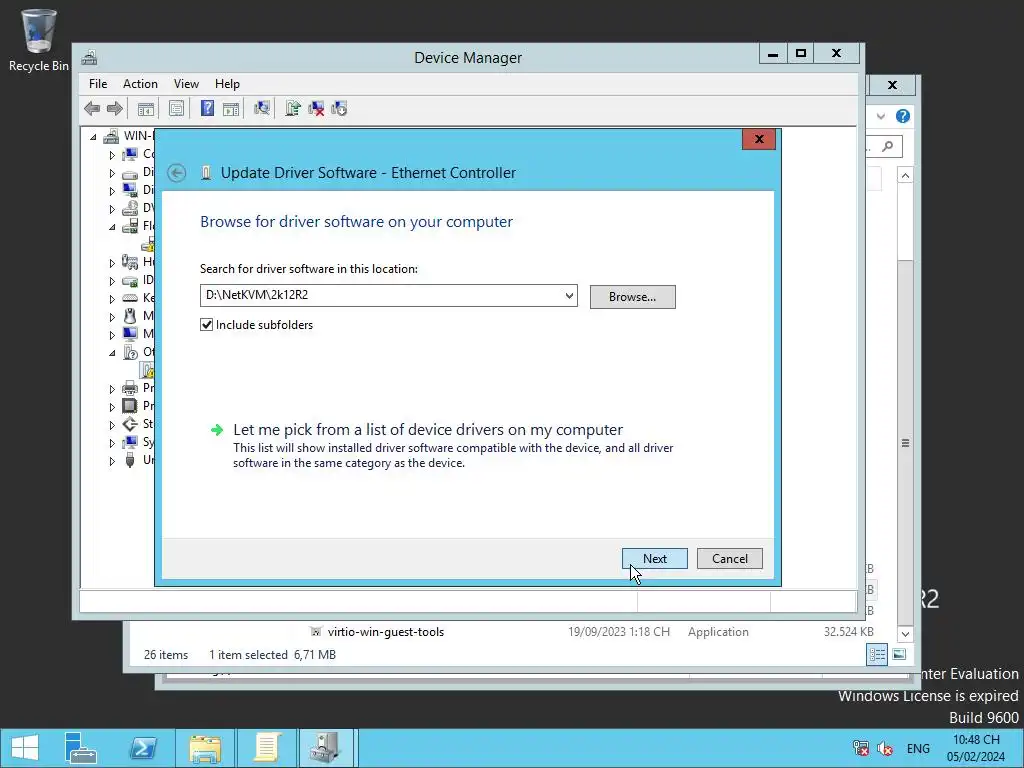The height and width of the screenshot is (768, 1024).
Task: Switch File Explorer to large icons view
Action: click(899, 654)
